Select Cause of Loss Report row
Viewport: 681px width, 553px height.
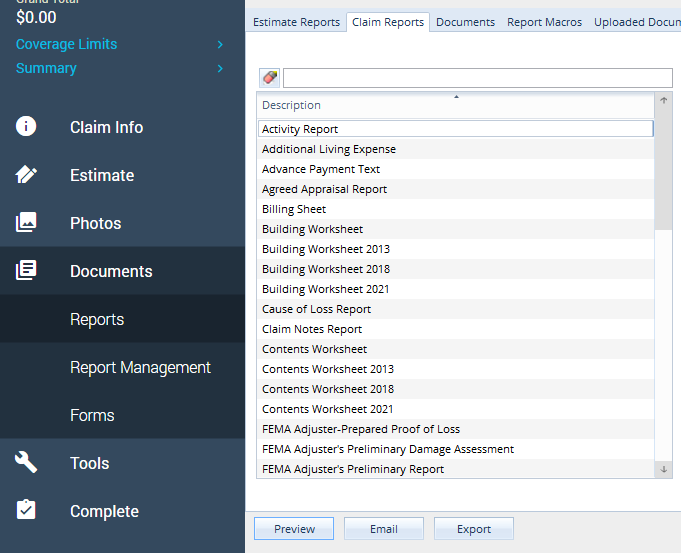[x=316, y=309]
